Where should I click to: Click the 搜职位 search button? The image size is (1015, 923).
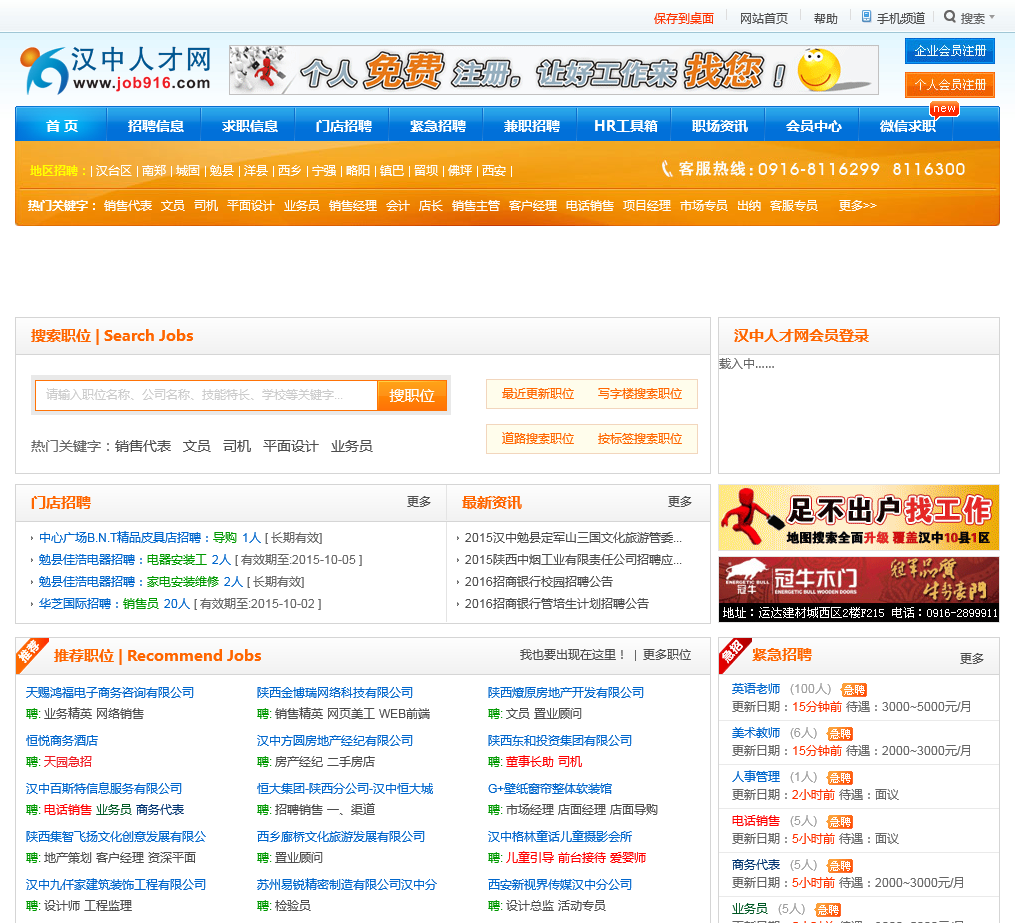pos(412,395)
